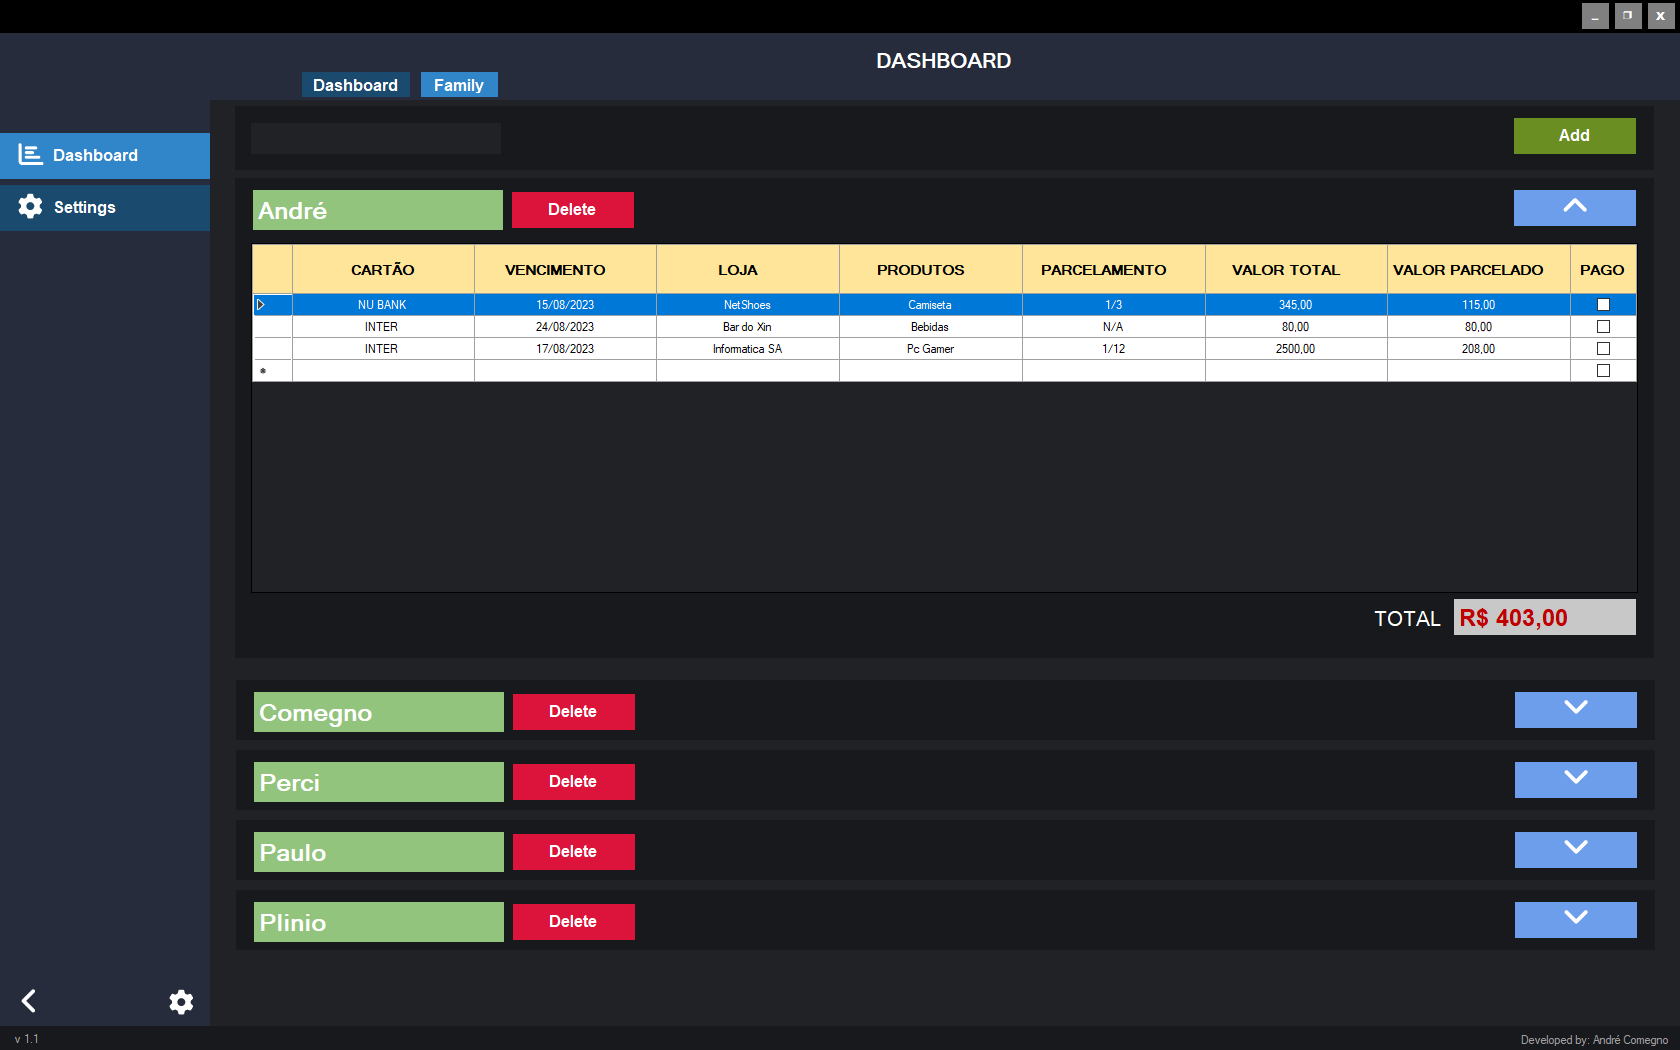Sort by the VENCIMENTO column header
This screenshot has height=1050, width=1680.
tap(565, 270)
